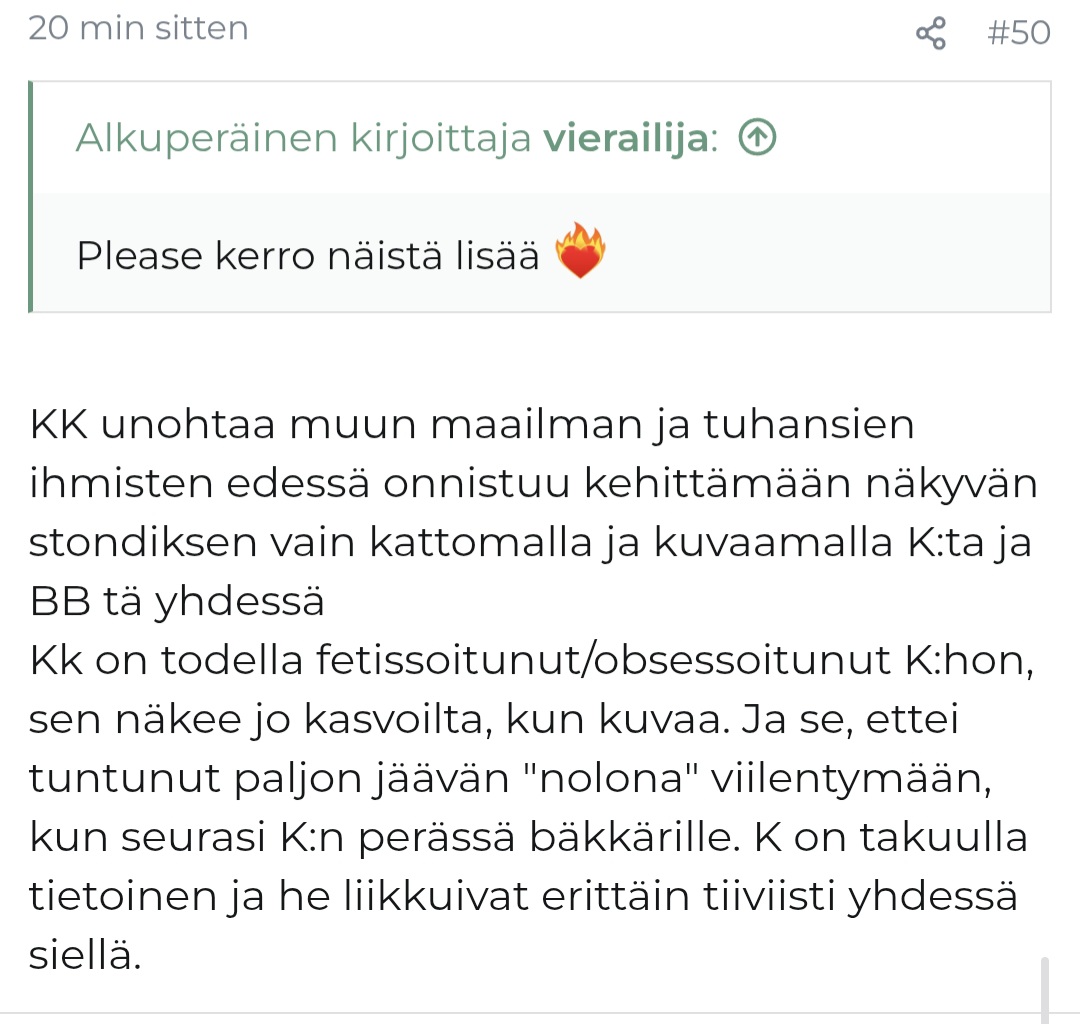Click the word "stondiksen" in the post

pyautogui.click(x=142, y=542)
